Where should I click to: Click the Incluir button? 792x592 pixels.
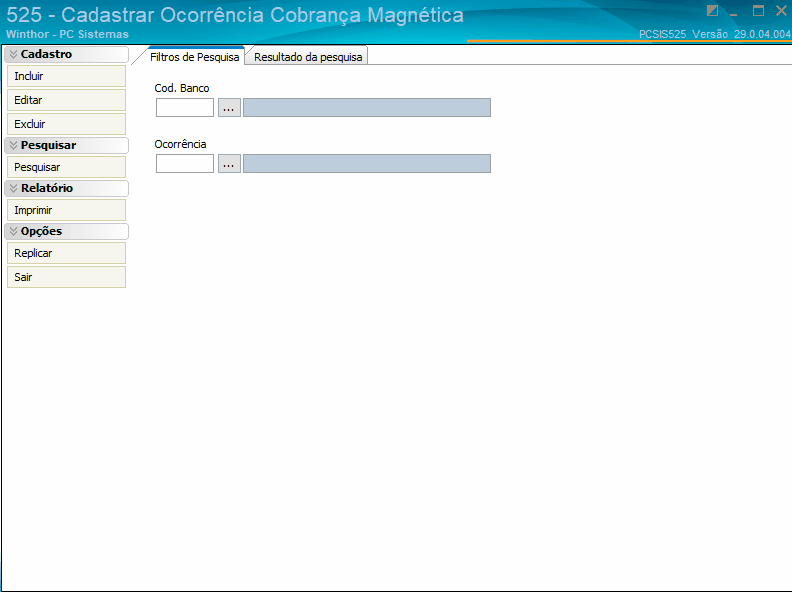tap(66, 76)
